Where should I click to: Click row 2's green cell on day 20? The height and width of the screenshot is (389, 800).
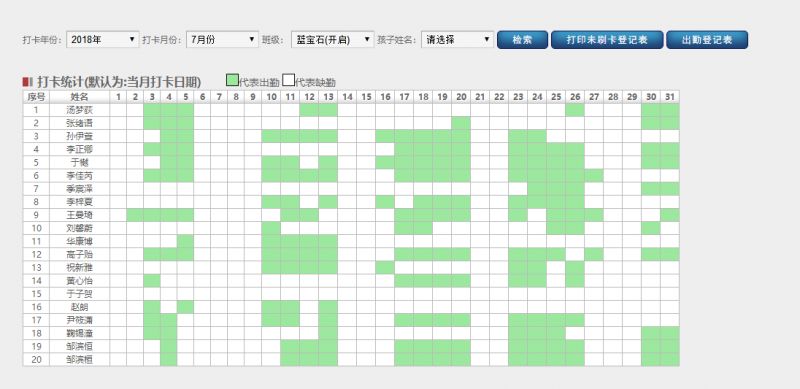[x=461, y=123]
